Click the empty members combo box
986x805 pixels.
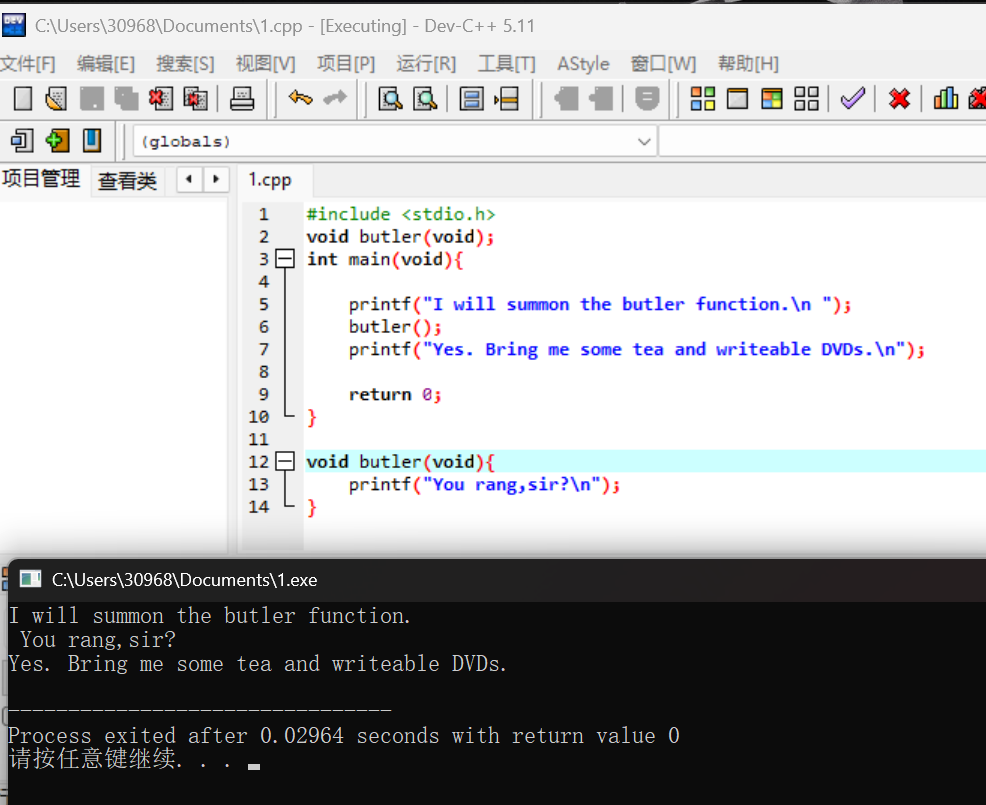tap(823, 141)
